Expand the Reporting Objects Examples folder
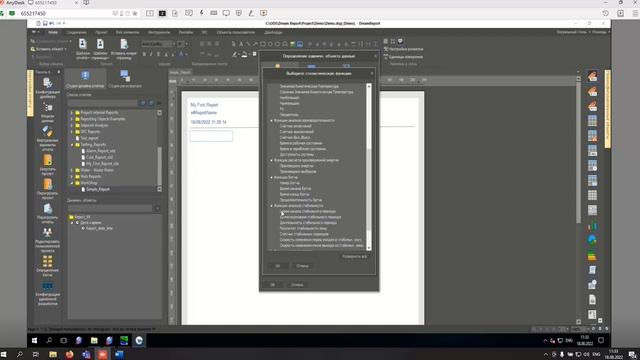The image size is (640, 360). (x=72, y=119)
